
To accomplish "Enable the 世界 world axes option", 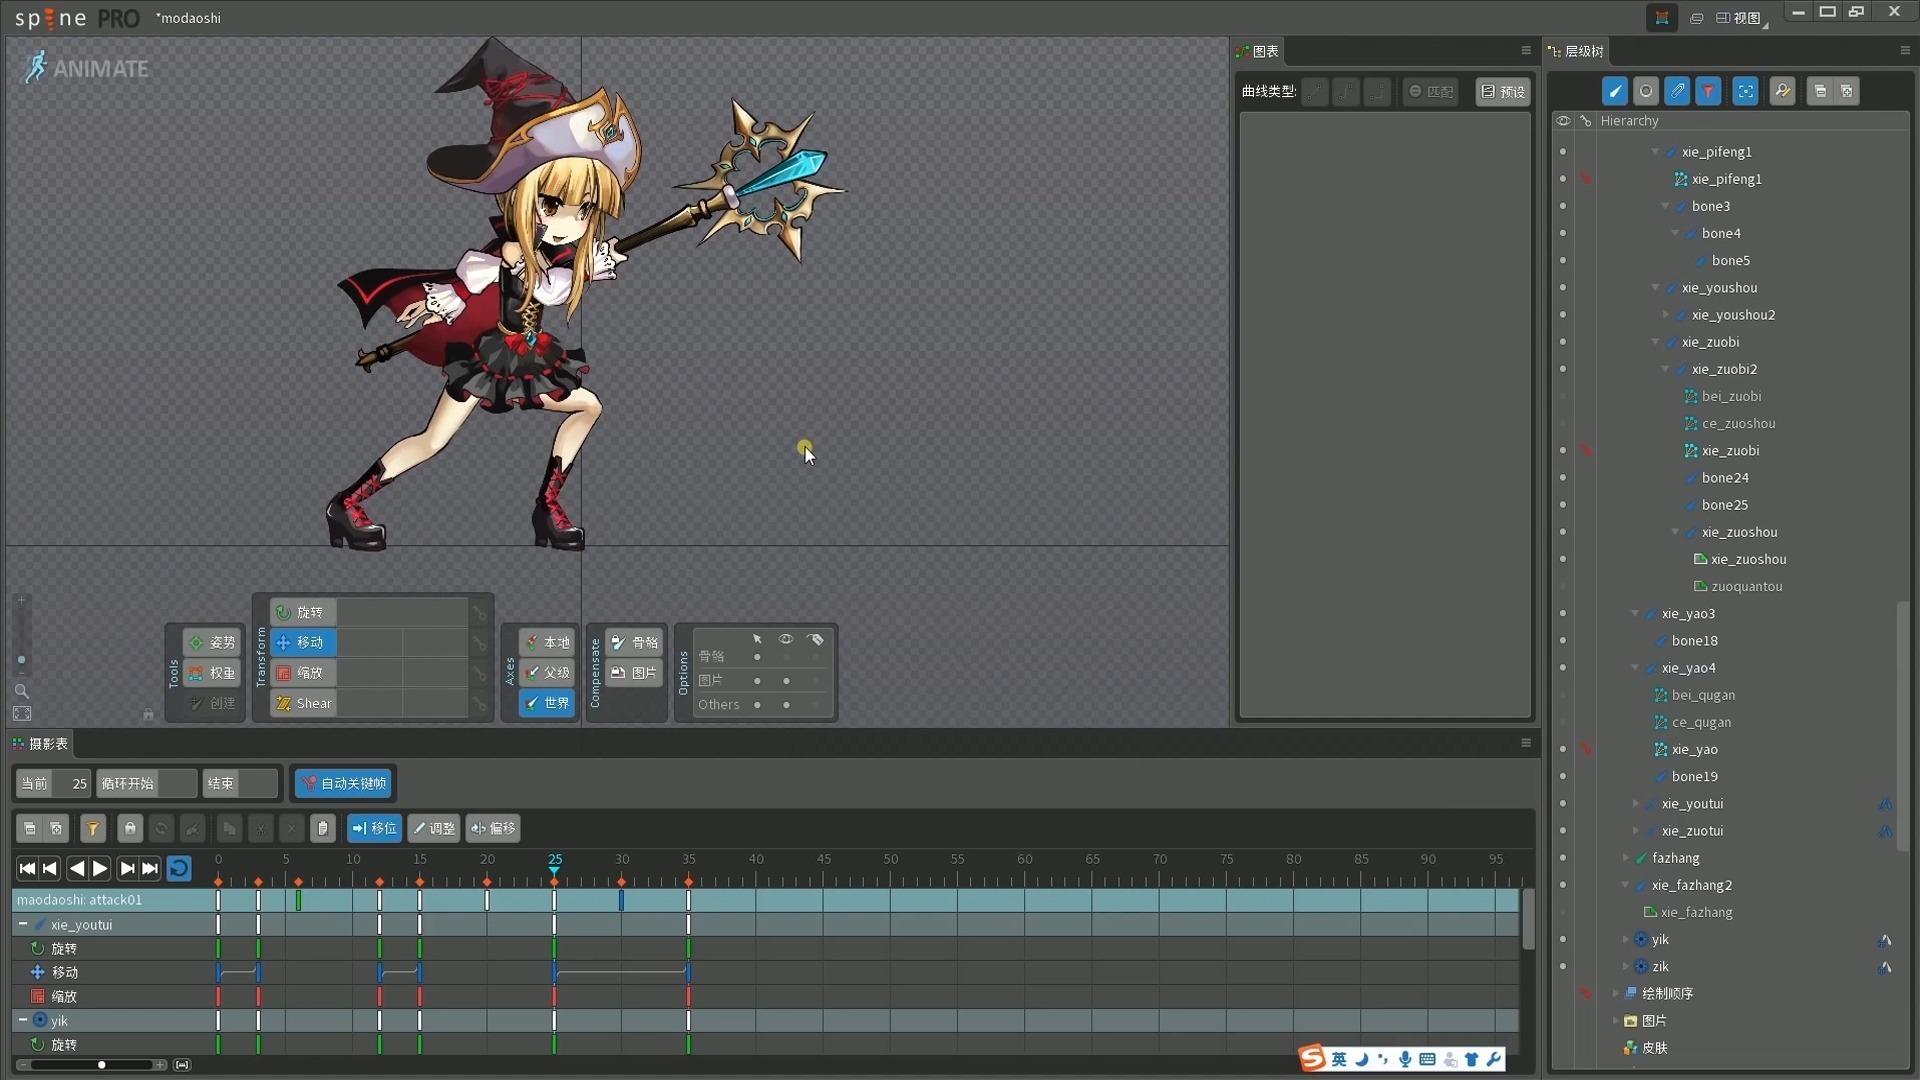I will [x=547, y=703].
